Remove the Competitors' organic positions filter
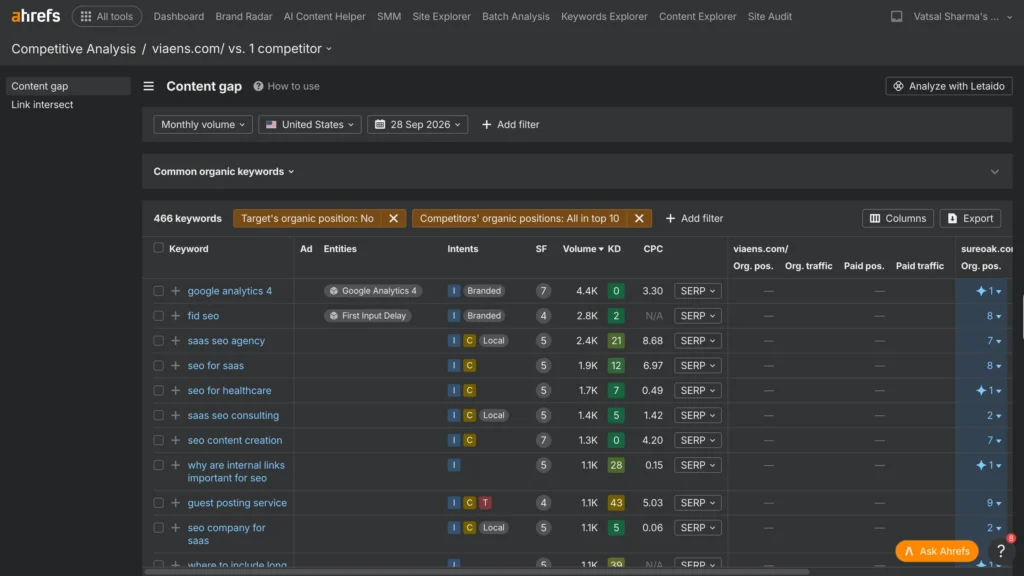Viewport: 1024px width, 576px height. pyautogui.click(x=639, y=218)
